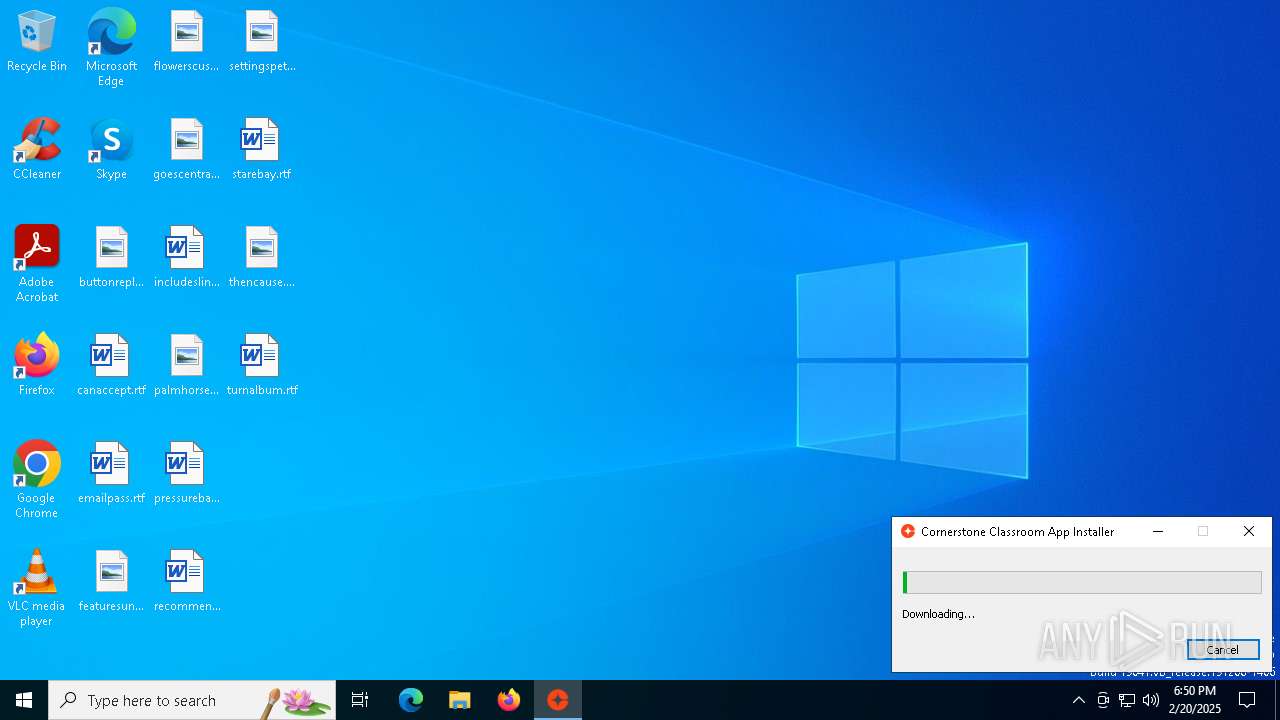Select the includeslin Word document icon
Viewport: 1280px width, 720px height.
(x=186, y=258)
